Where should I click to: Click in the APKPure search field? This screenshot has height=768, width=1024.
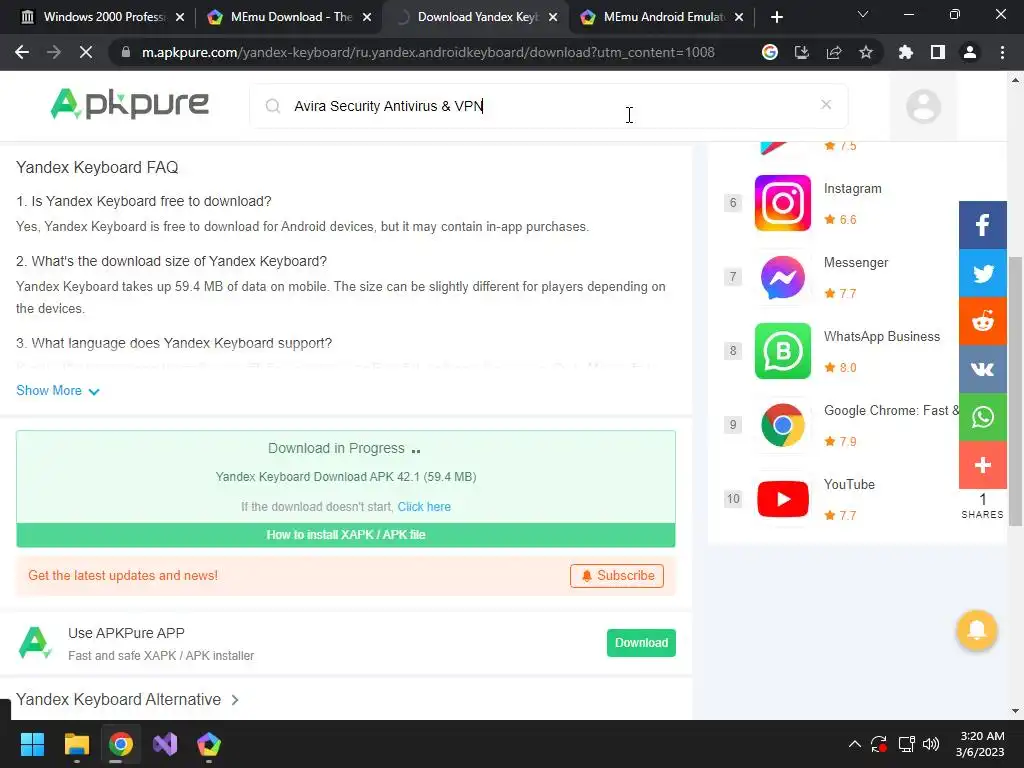(x=549, y=106)
